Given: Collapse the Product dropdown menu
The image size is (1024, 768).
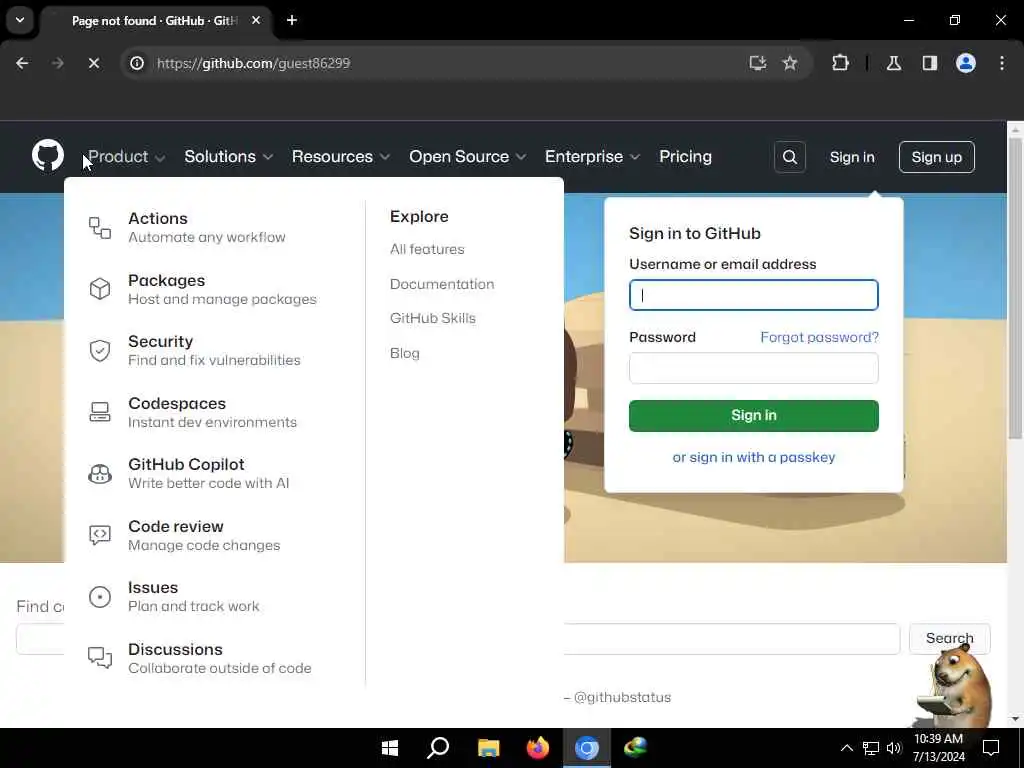Looking at the screenshot, I should point(126,157).
